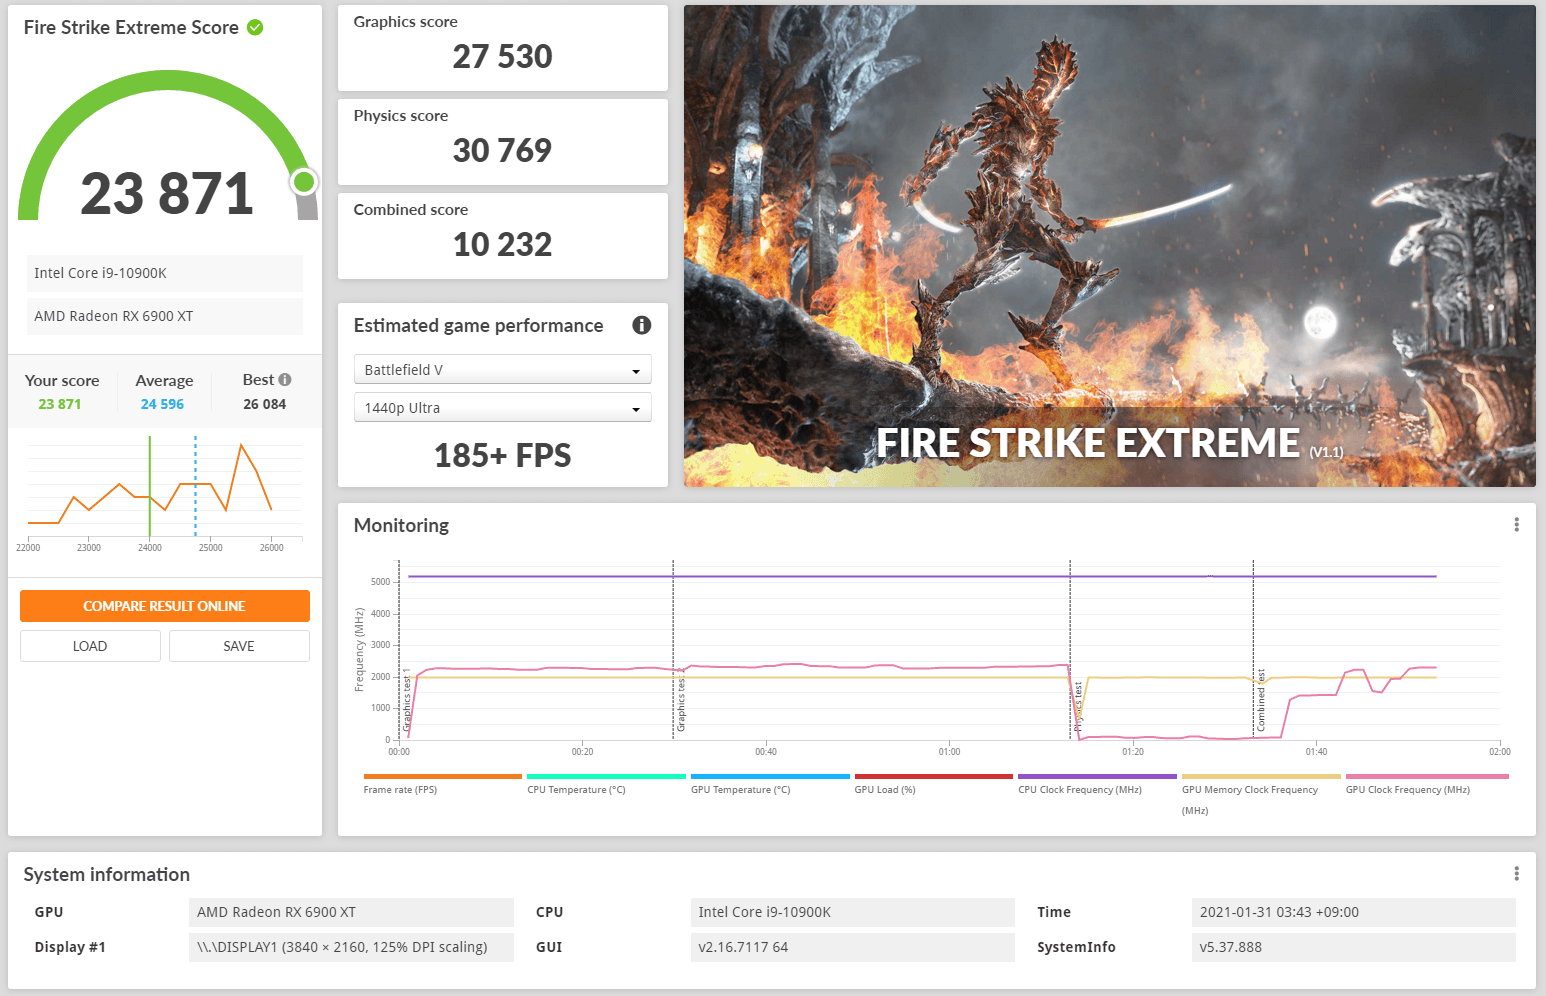Toggle the GPU Memory Clock Frequency legend swatch
Screen dimensions: 1546x996
1261,776
